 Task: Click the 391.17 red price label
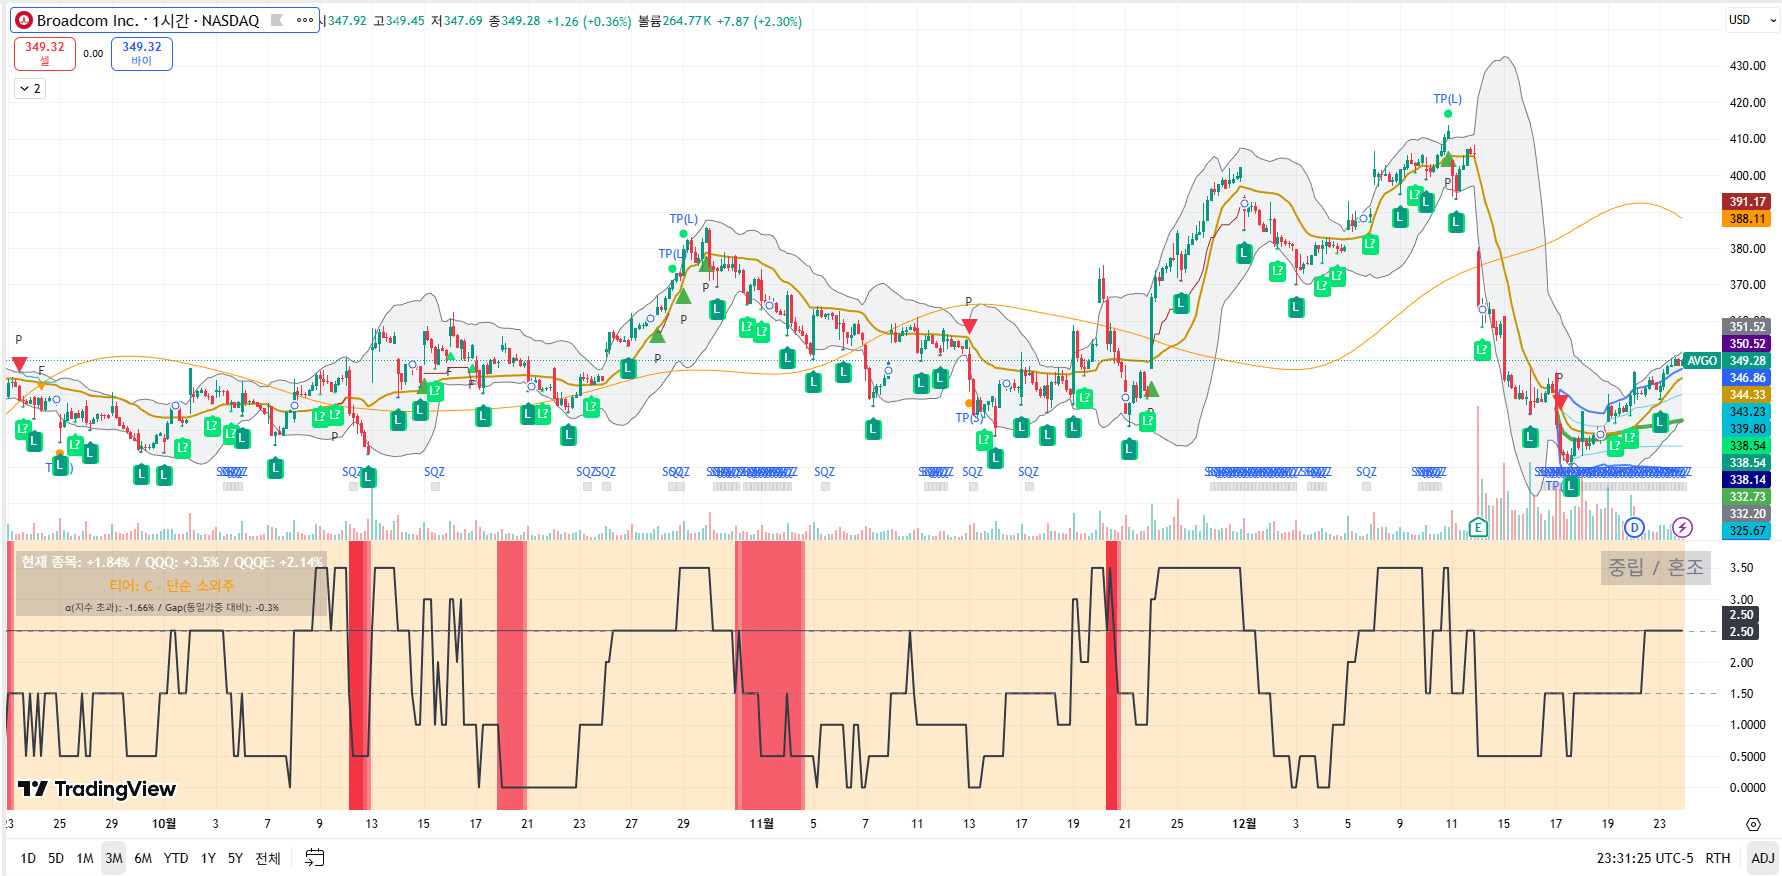[x=1747, y=202]
